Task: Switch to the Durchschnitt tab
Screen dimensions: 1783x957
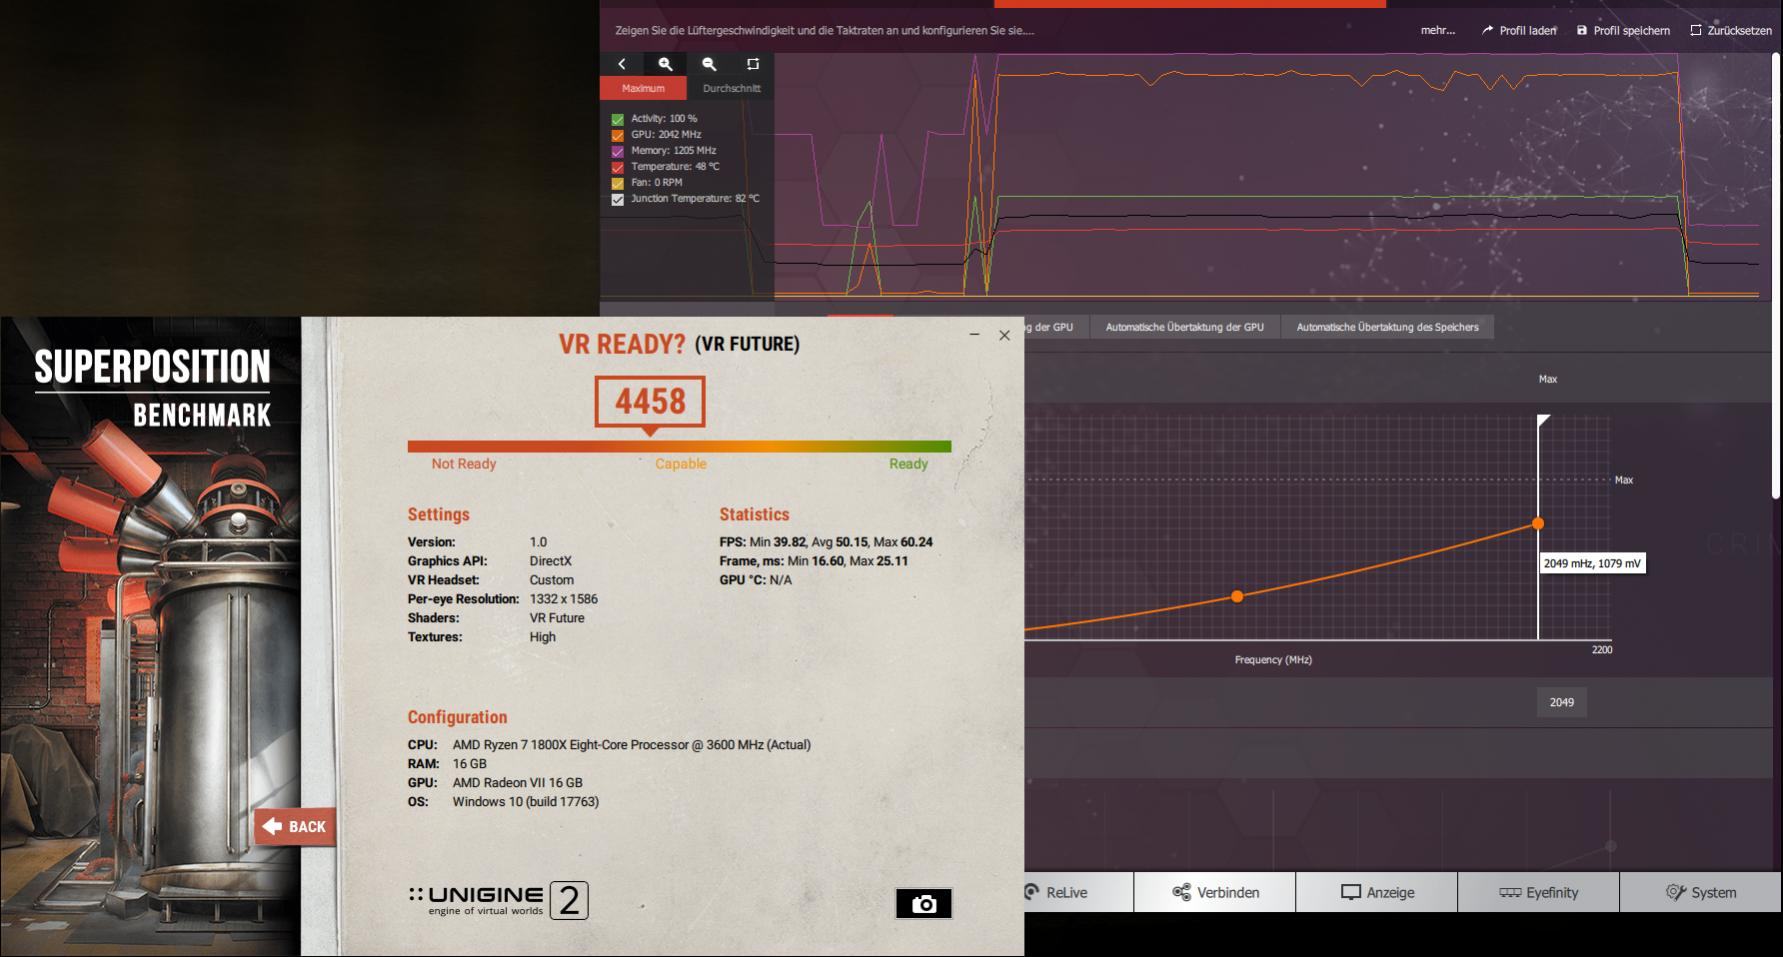Action: 731,88
